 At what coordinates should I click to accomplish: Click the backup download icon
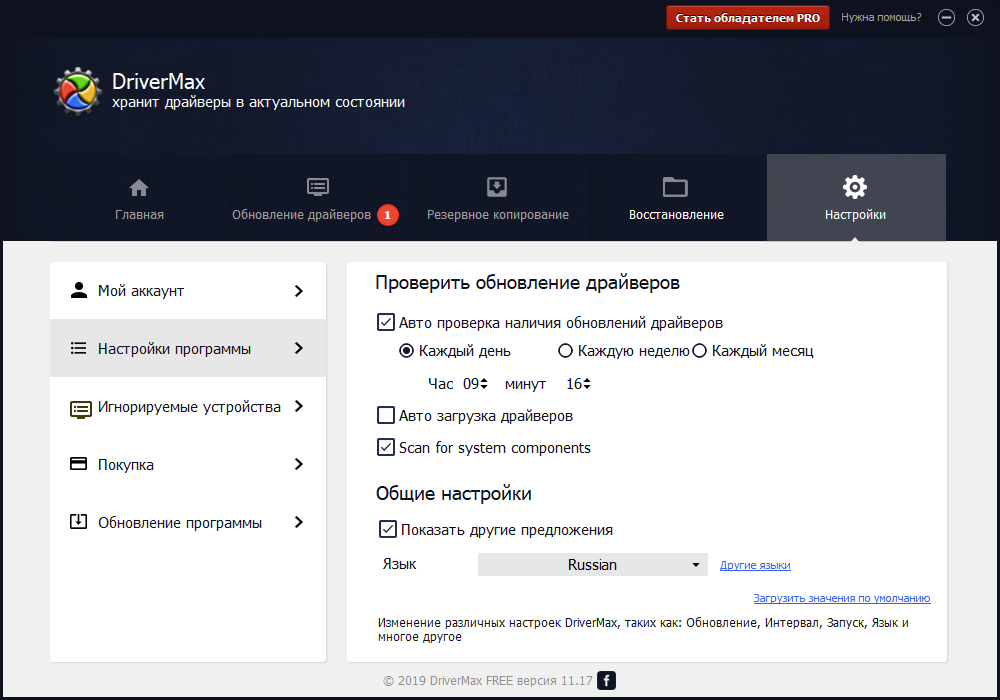tap(497, 187)
